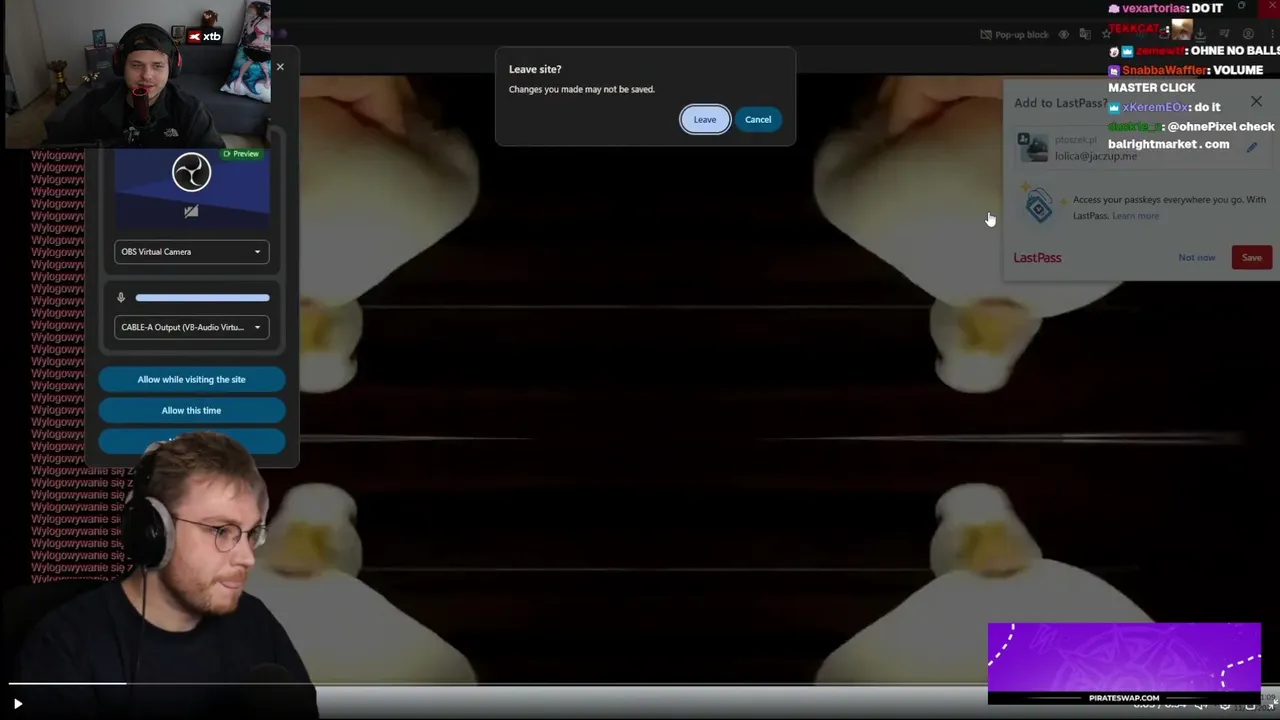Screen dimensions: 1280x720
Task: Play the video with the play button
Action: [x=17, y=704]
